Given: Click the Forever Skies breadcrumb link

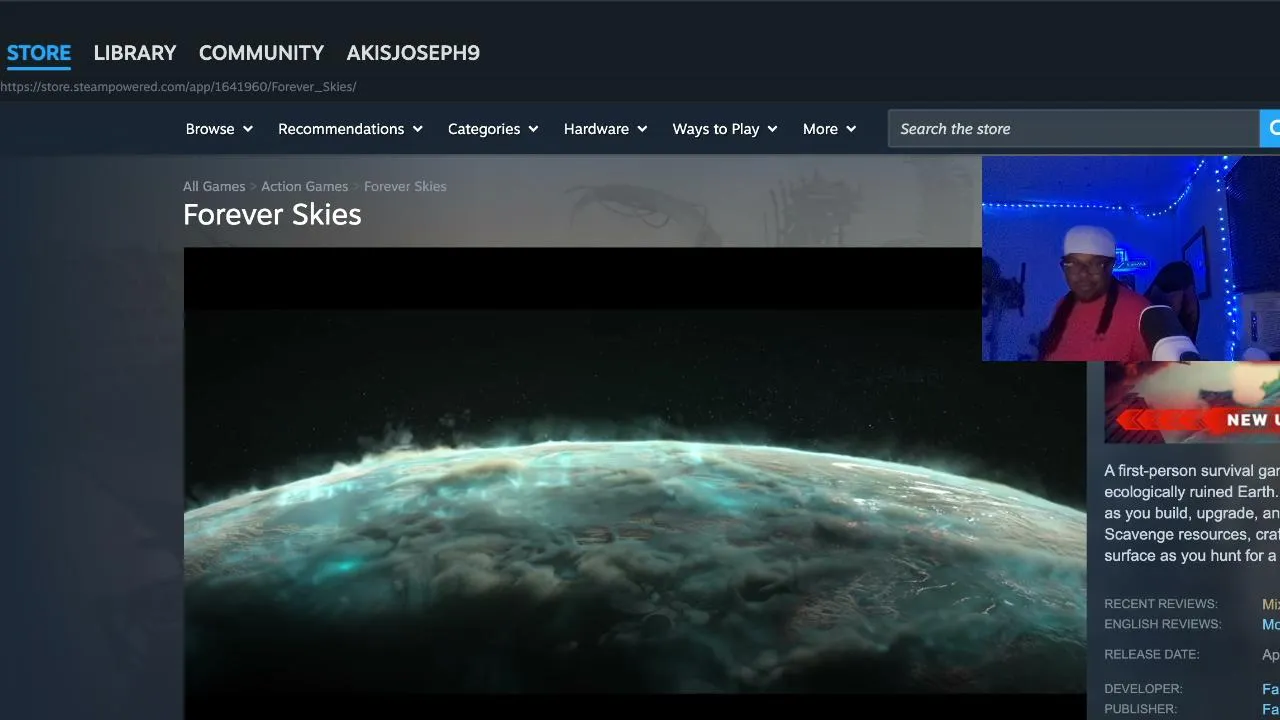Looking at the screenshot, I should 405,186.
